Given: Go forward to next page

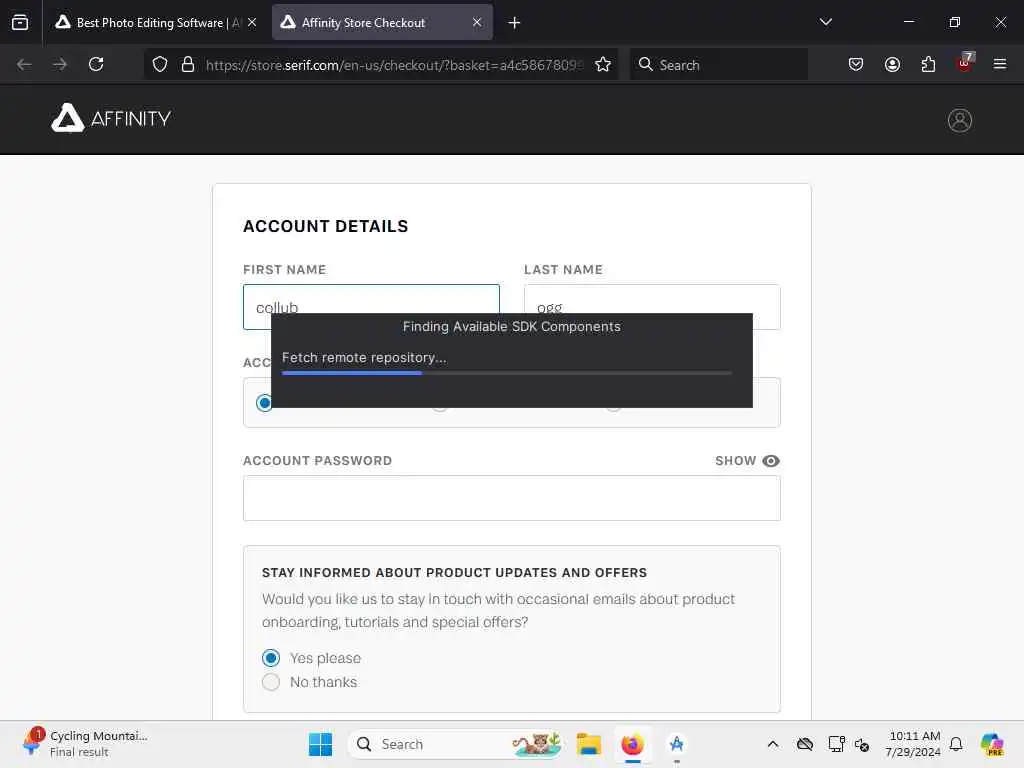Looking at the screenshot, I should tap(59, 64).
